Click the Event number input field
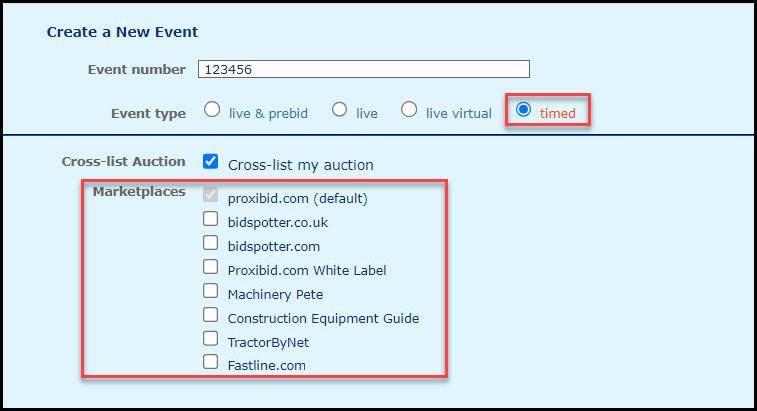The height and width of the screenshot is (411, 757). click(x=364, y=69)
